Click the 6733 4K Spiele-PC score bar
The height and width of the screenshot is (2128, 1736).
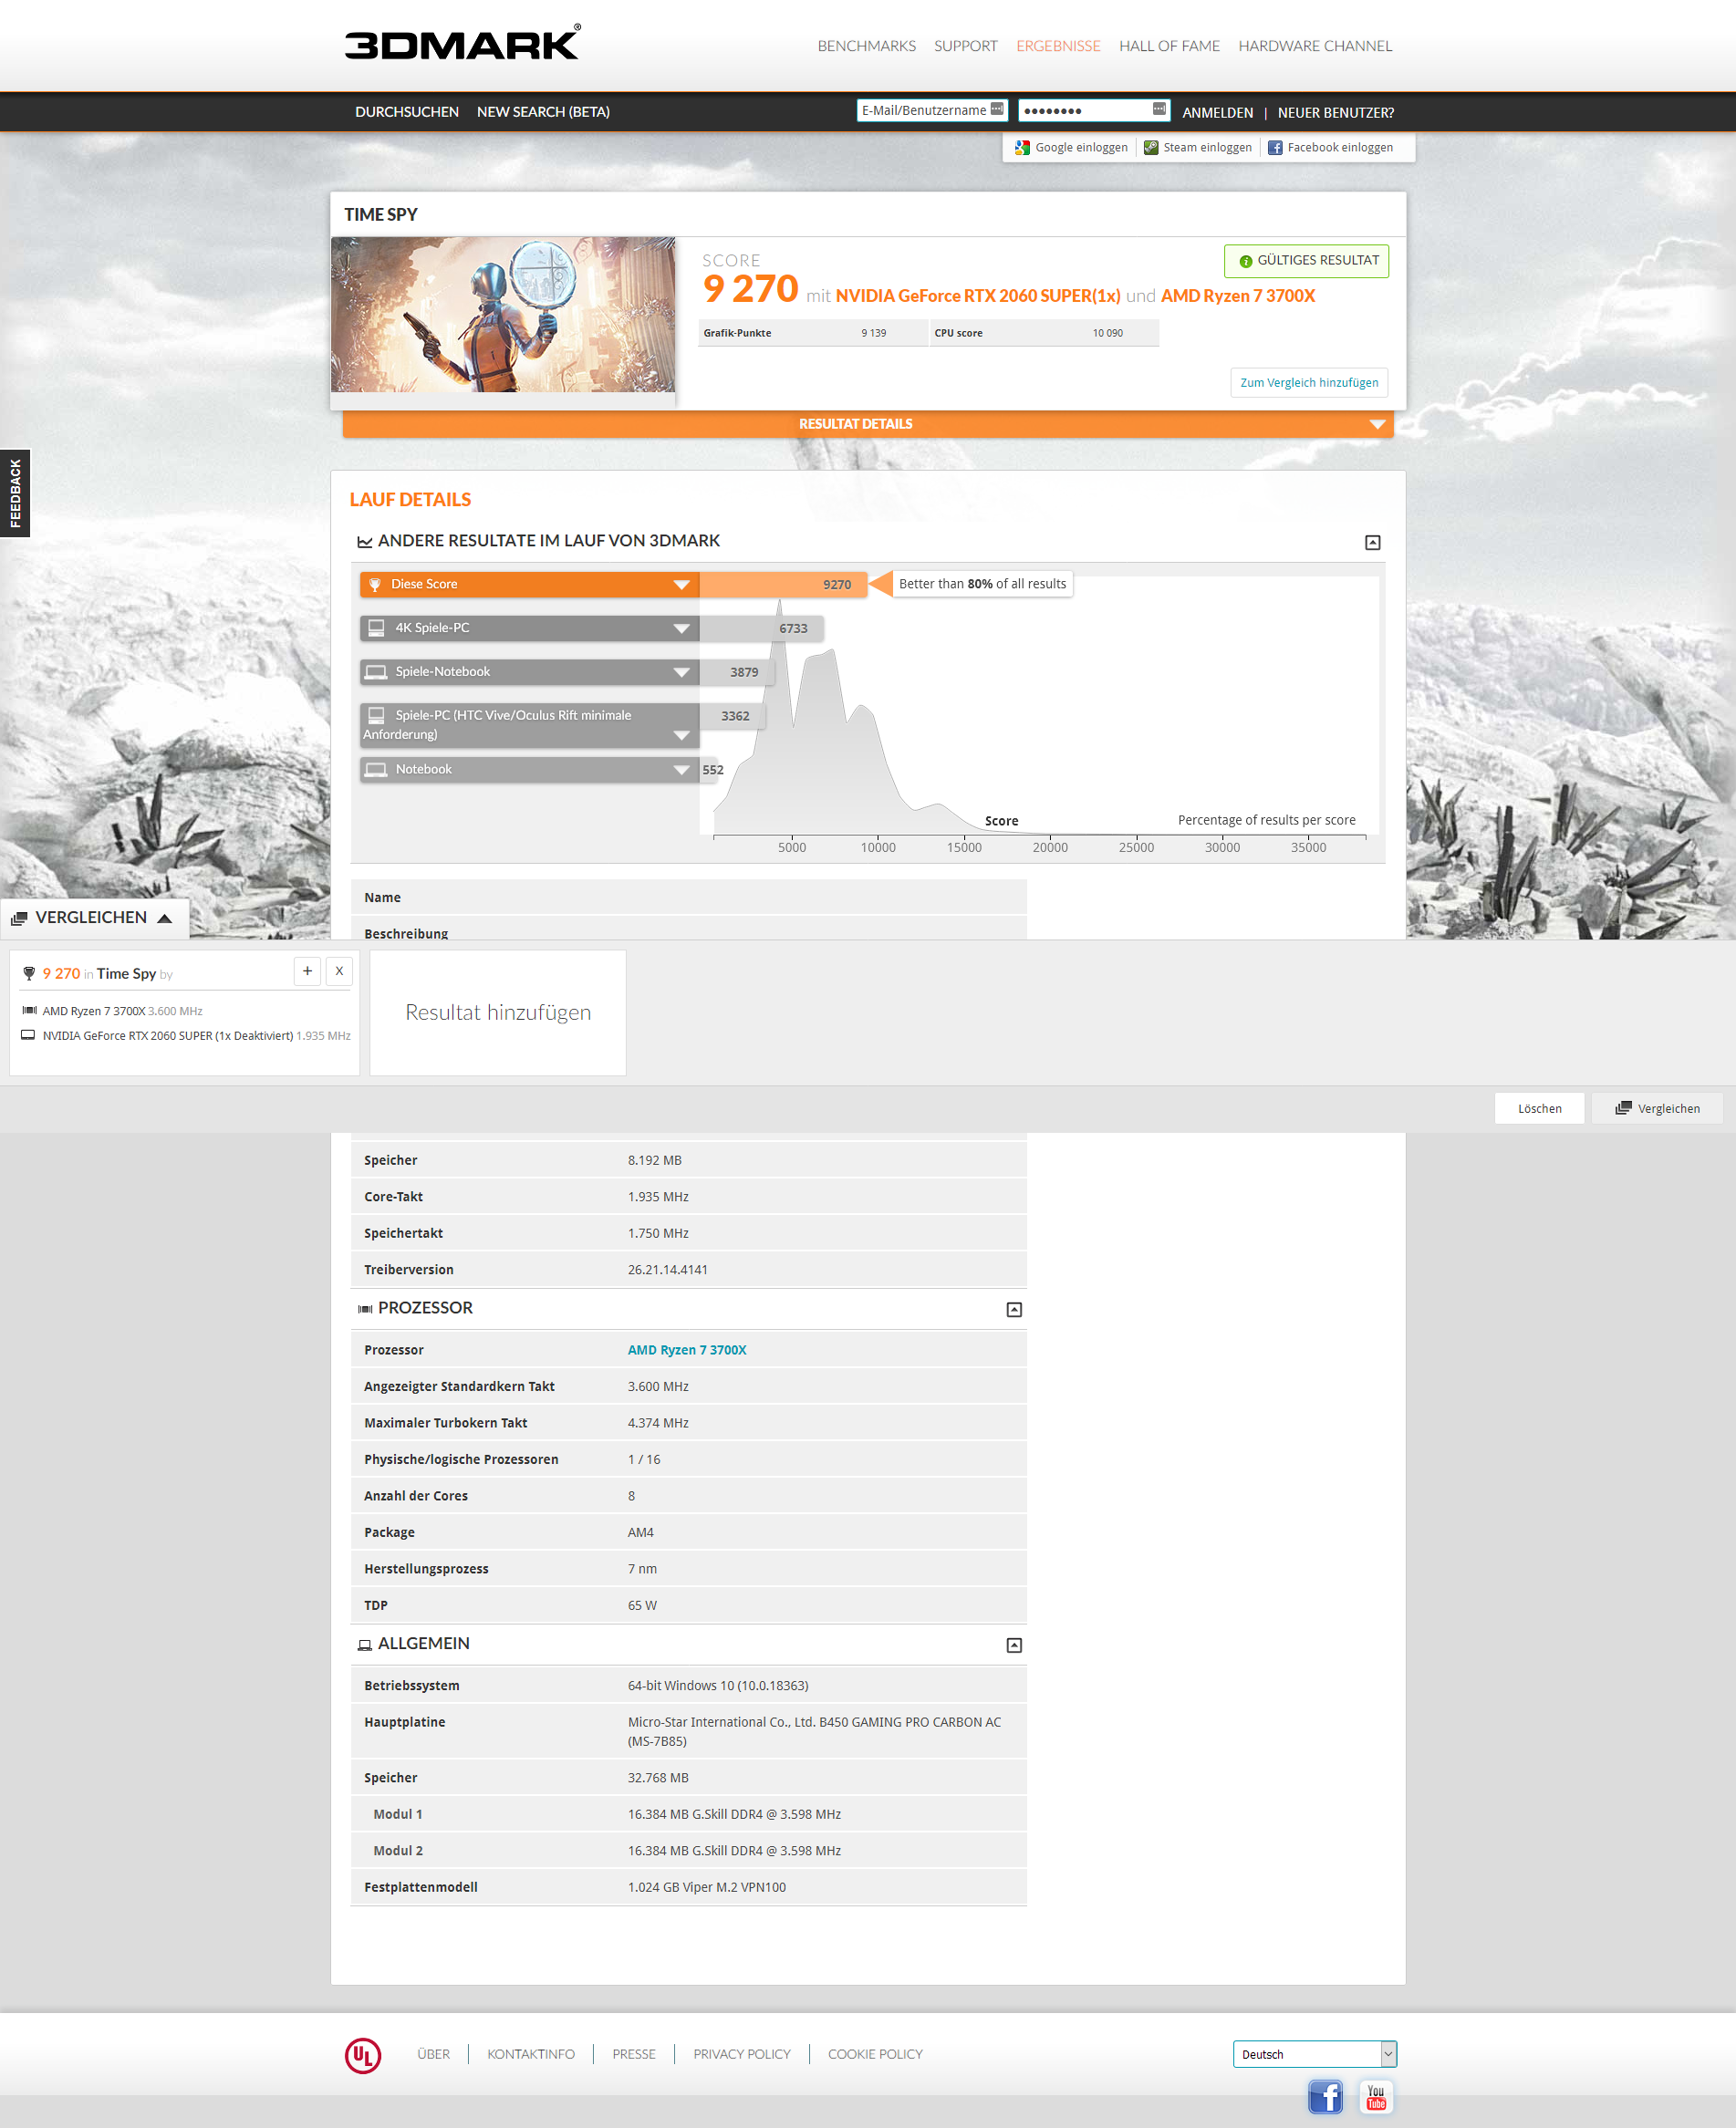tap(762, 628)
